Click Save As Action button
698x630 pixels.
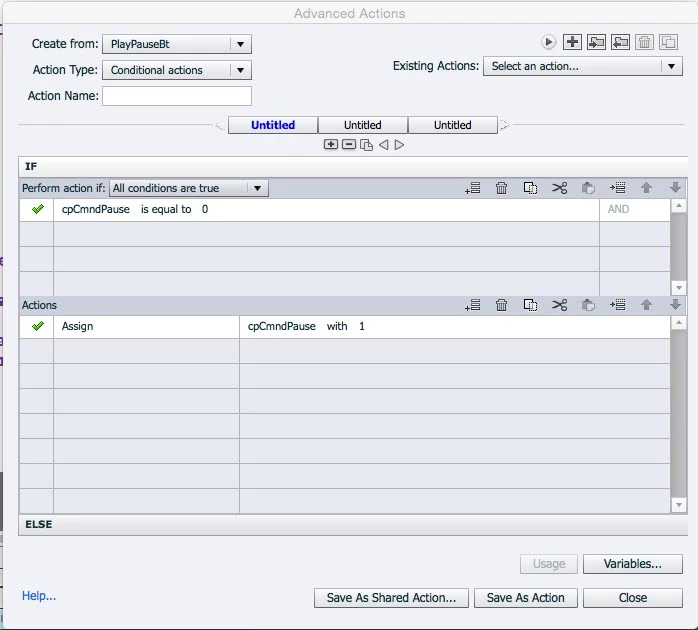pos(526,597)
